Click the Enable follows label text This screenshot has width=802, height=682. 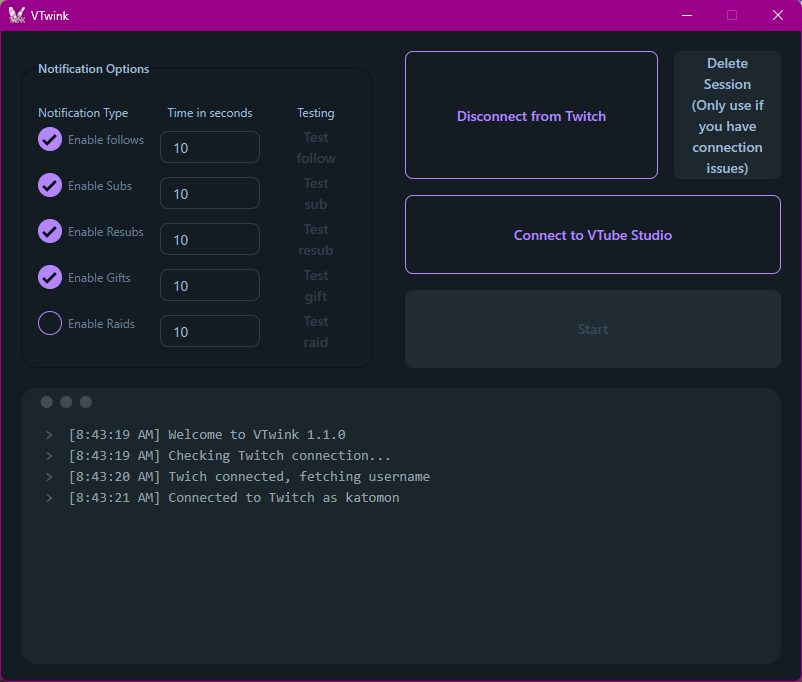[x=106, y=140]
